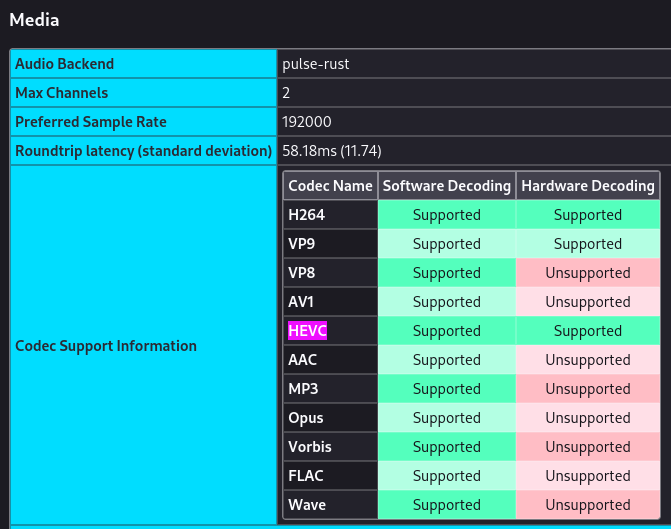Select the Max Channels row label
This screenshot has width=671, height=529.
[61, 93]
